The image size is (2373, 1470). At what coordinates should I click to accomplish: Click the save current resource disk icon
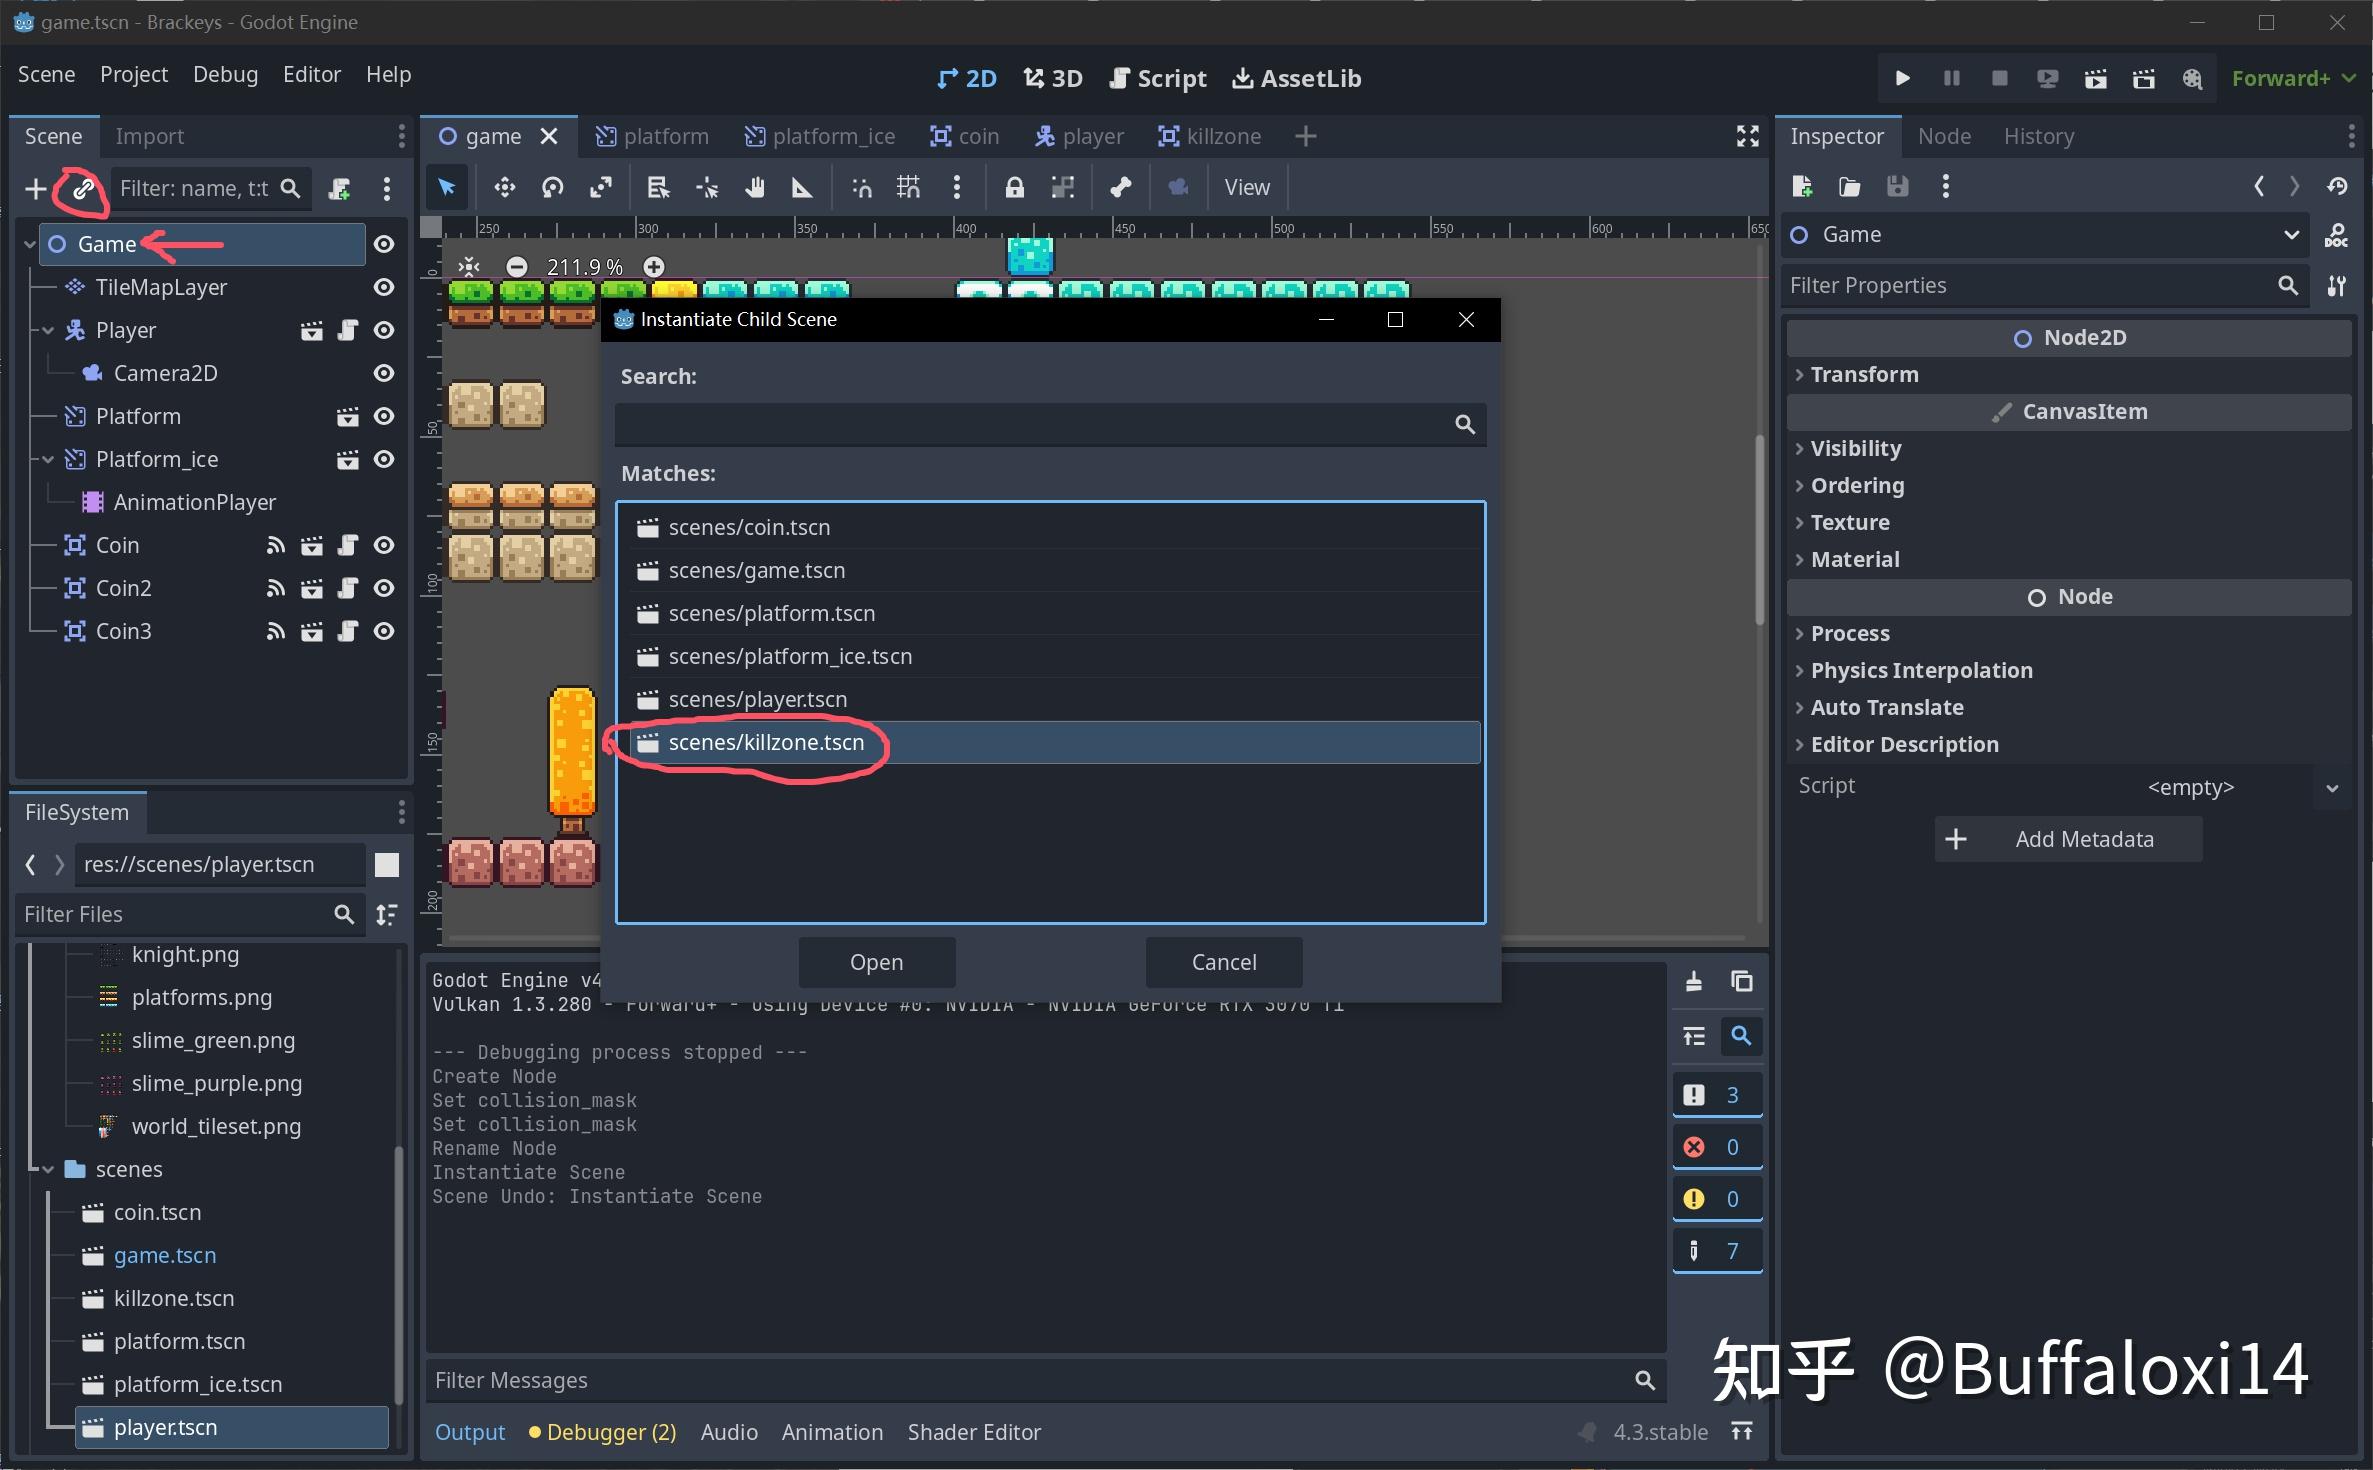pos(1898,186)
